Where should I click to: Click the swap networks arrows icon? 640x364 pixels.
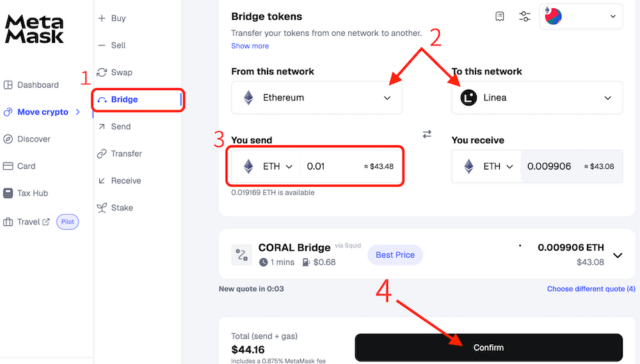click(427, 134)
